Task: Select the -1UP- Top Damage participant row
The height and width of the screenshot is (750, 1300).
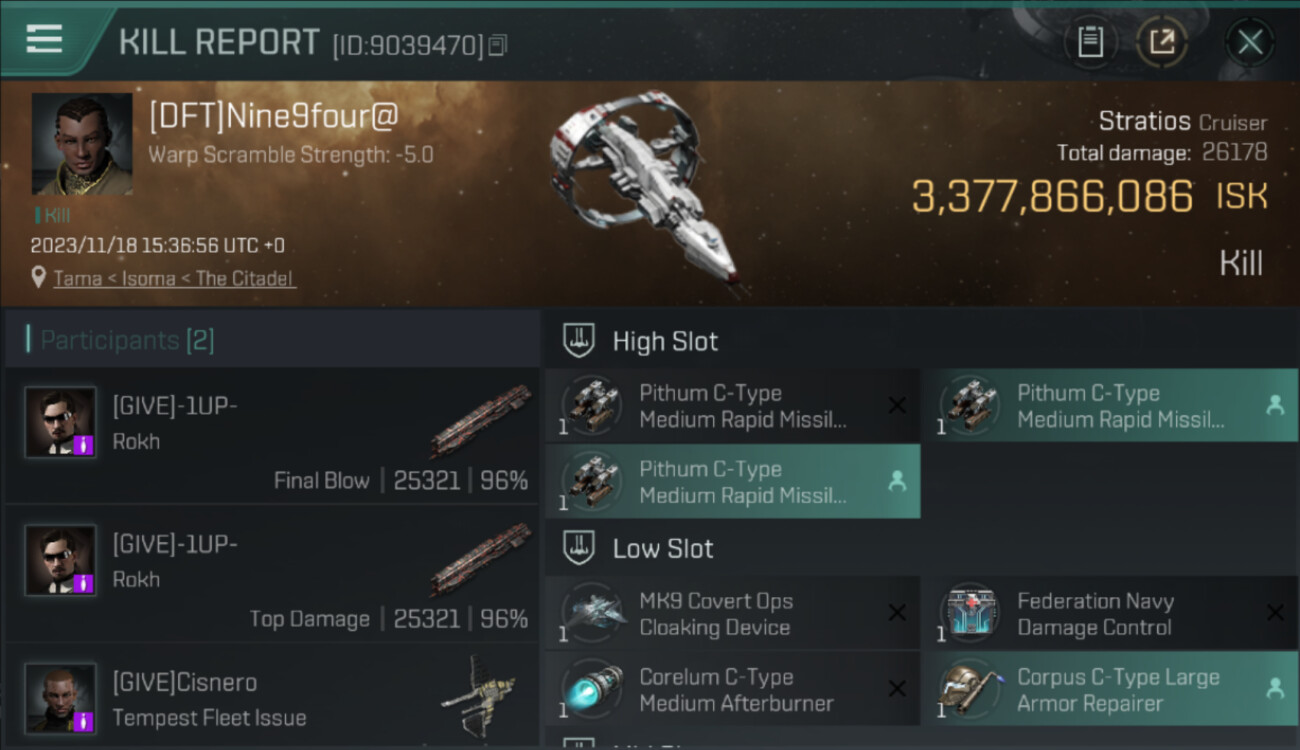Action: (272, 574)
